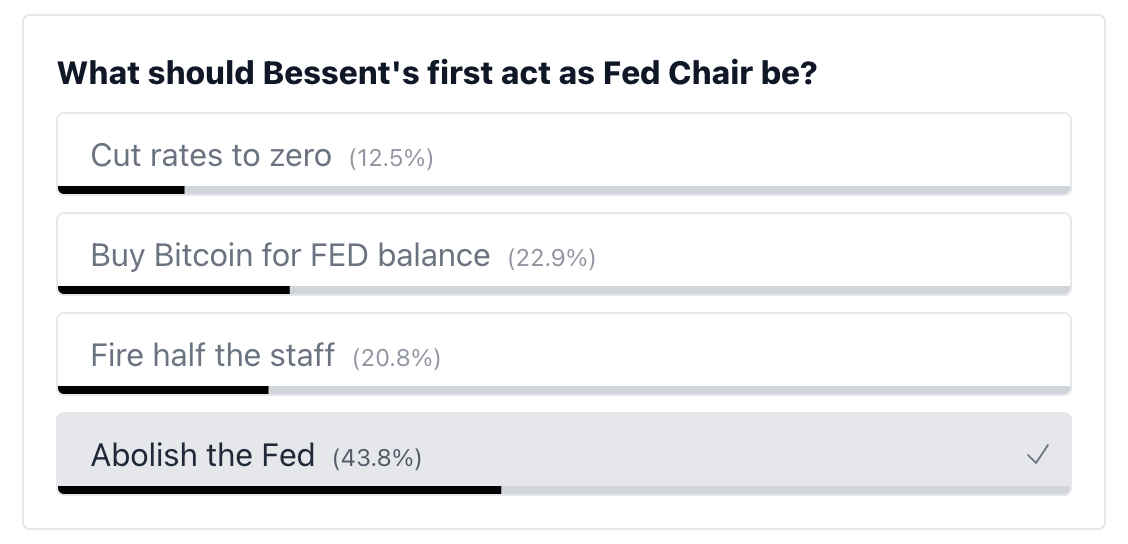The height and width of the screenshot is (544, 1128).
Task: Click the 20.8% result label
Action: click(x=397, y=358)
